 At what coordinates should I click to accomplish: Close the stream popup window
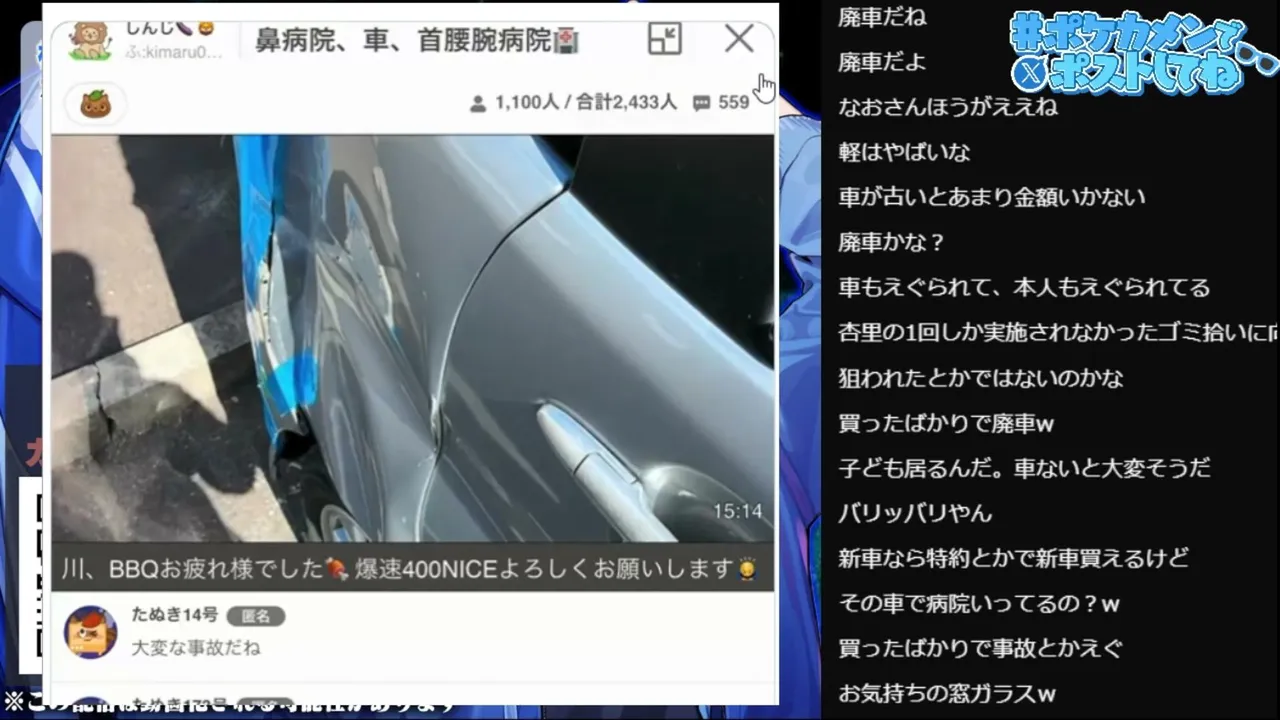click(x=739, y=38)
